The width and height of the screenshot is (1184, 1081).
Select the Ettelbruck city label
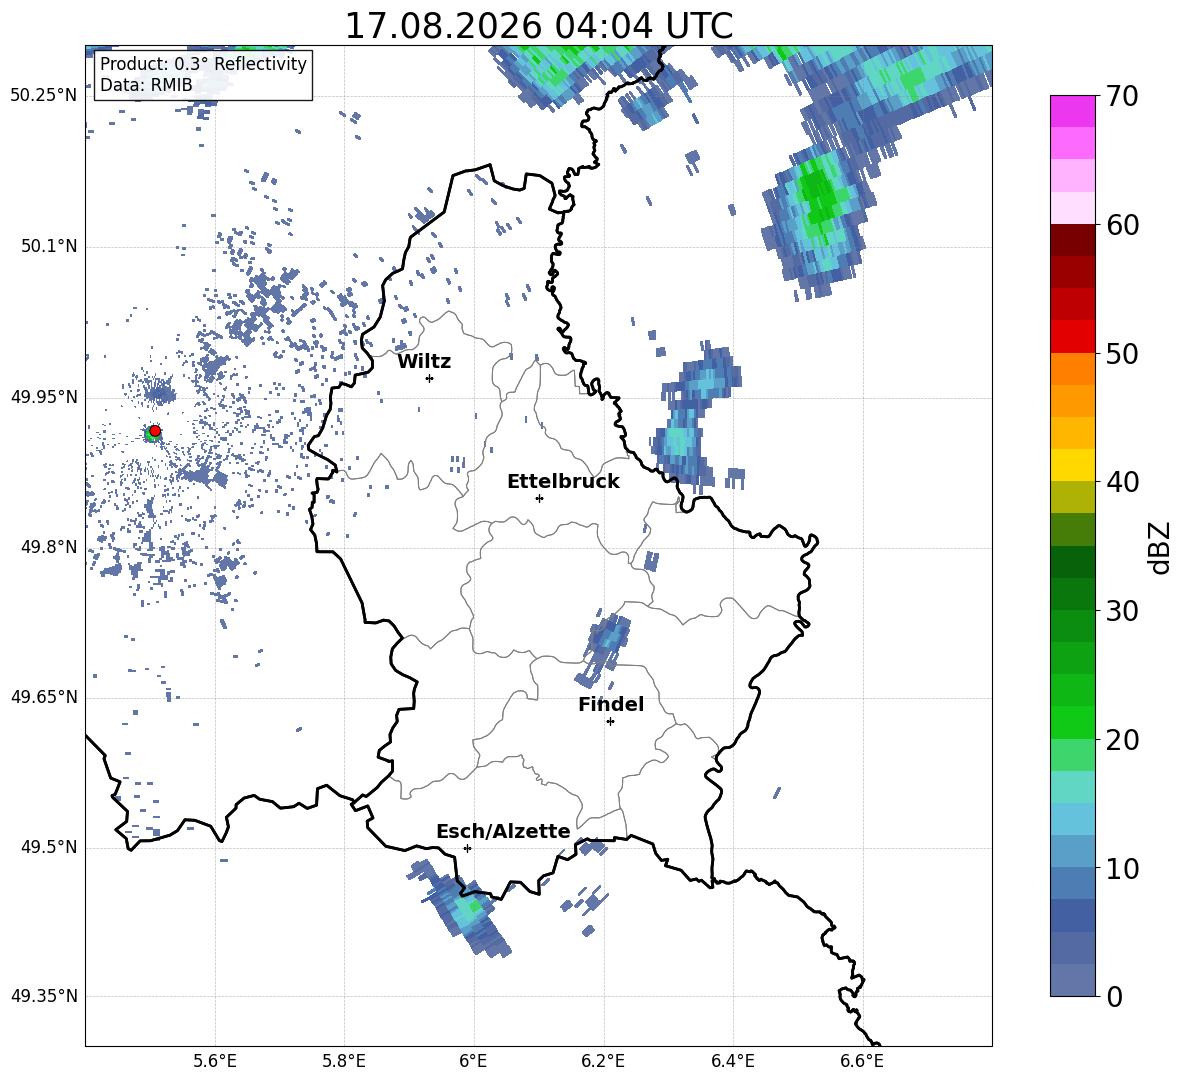coord(563,482)
